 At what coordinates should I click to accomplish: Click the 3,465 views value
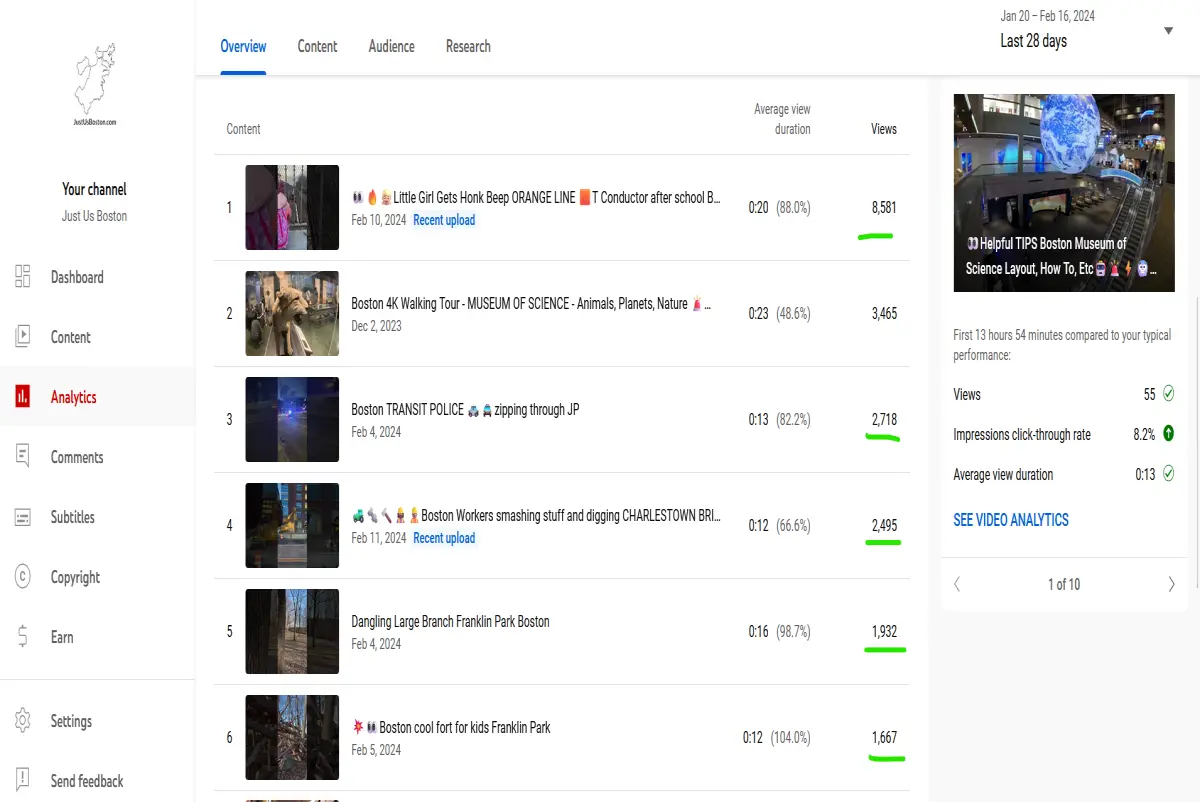click(x=884, y=314)
